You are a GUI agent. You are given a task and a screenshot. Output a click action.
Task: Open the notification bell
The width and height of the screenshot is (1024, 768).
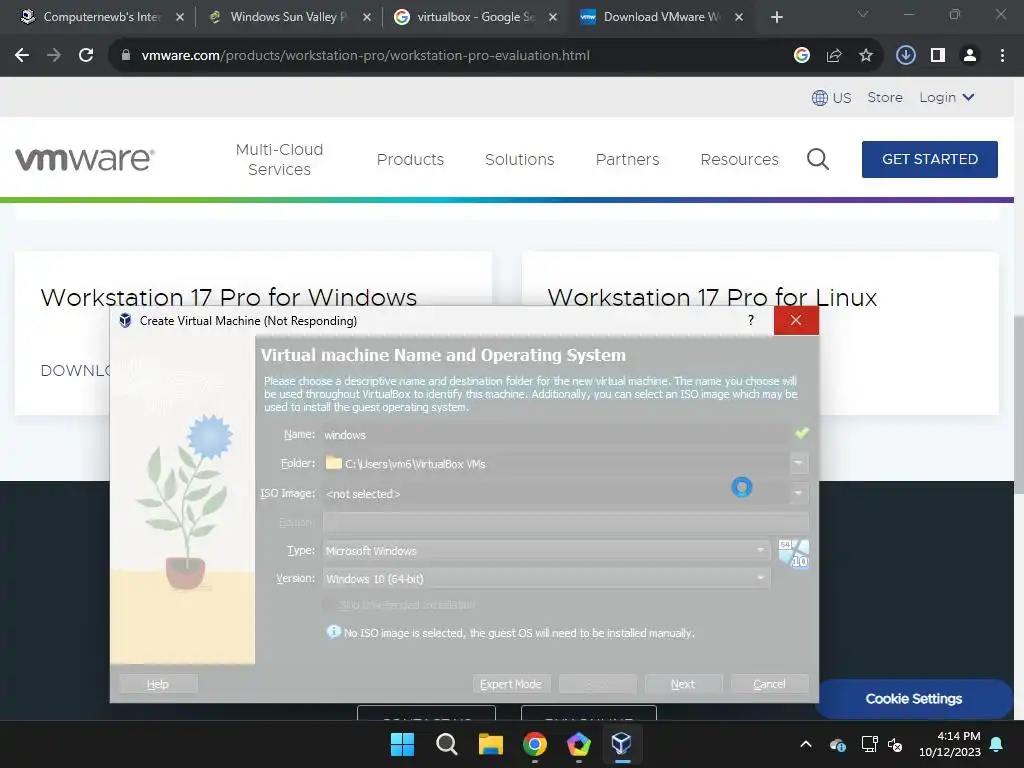point(997,744)
